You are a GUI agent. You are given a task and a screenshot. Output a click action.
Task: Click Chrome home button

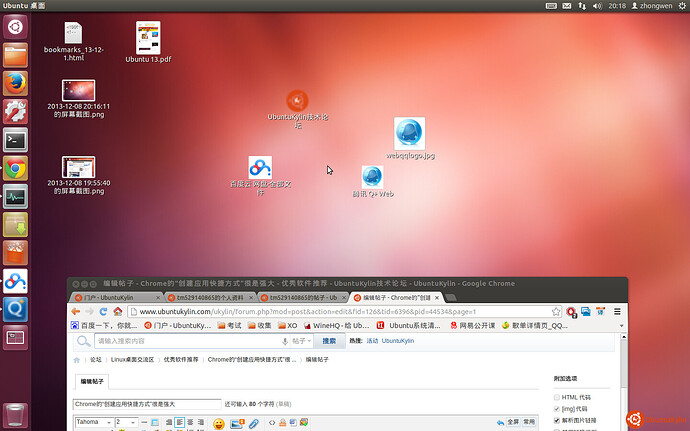click(x=117, y=312)
